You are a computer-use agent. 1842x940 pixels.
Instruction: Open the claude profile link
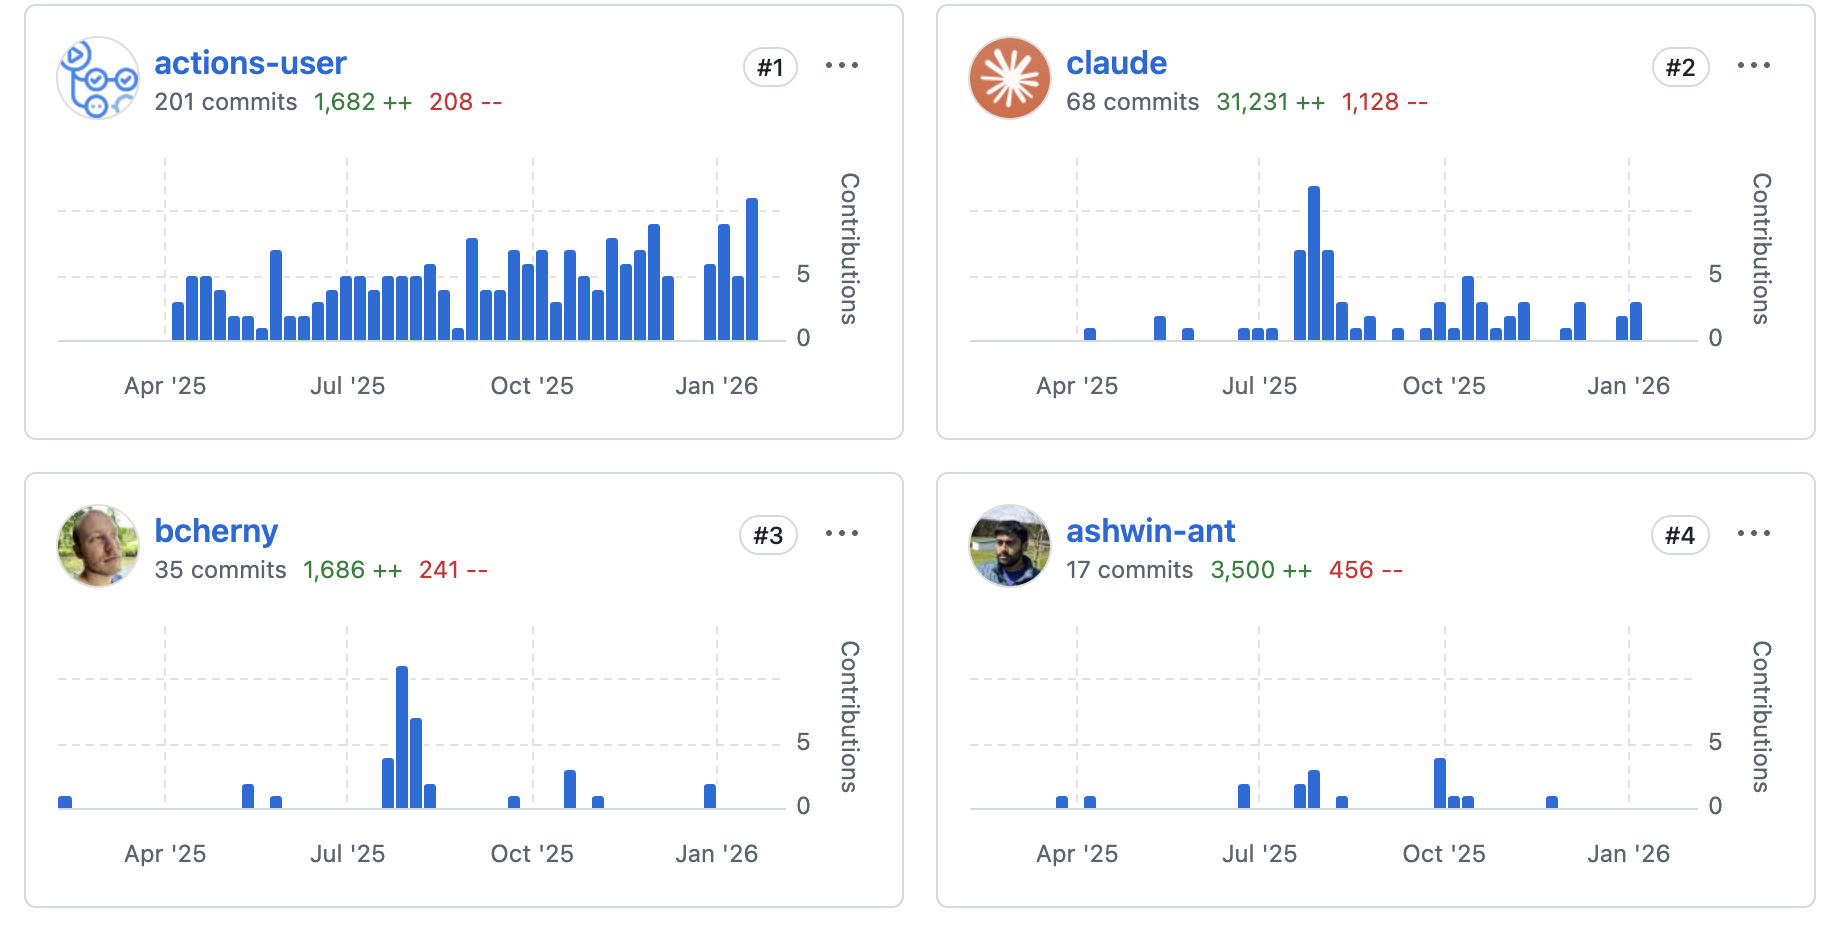tap(1116, 63)
